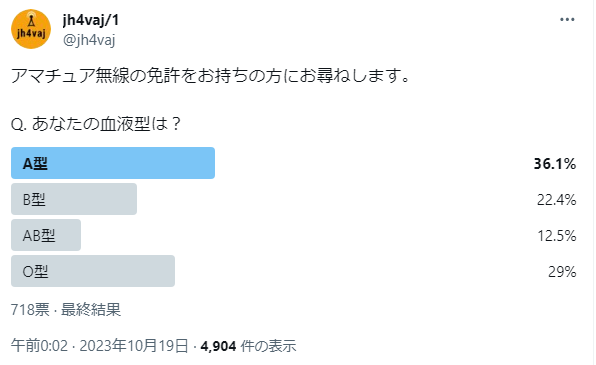Click the @jh4vaj username handle
The width and height of the screenshot is (596, 365).
click(x=89, y=40)
